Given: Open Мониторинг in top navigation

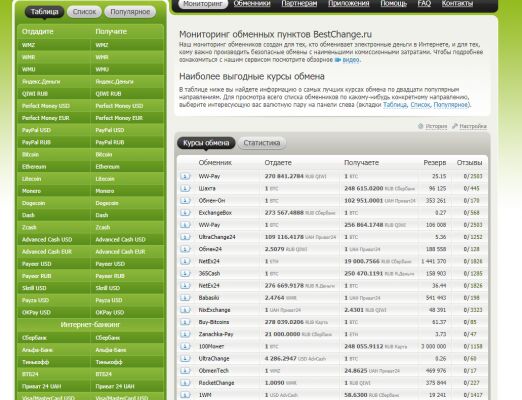Looking at the screenshot, I should pyautogui.click(x=203, y=4).
